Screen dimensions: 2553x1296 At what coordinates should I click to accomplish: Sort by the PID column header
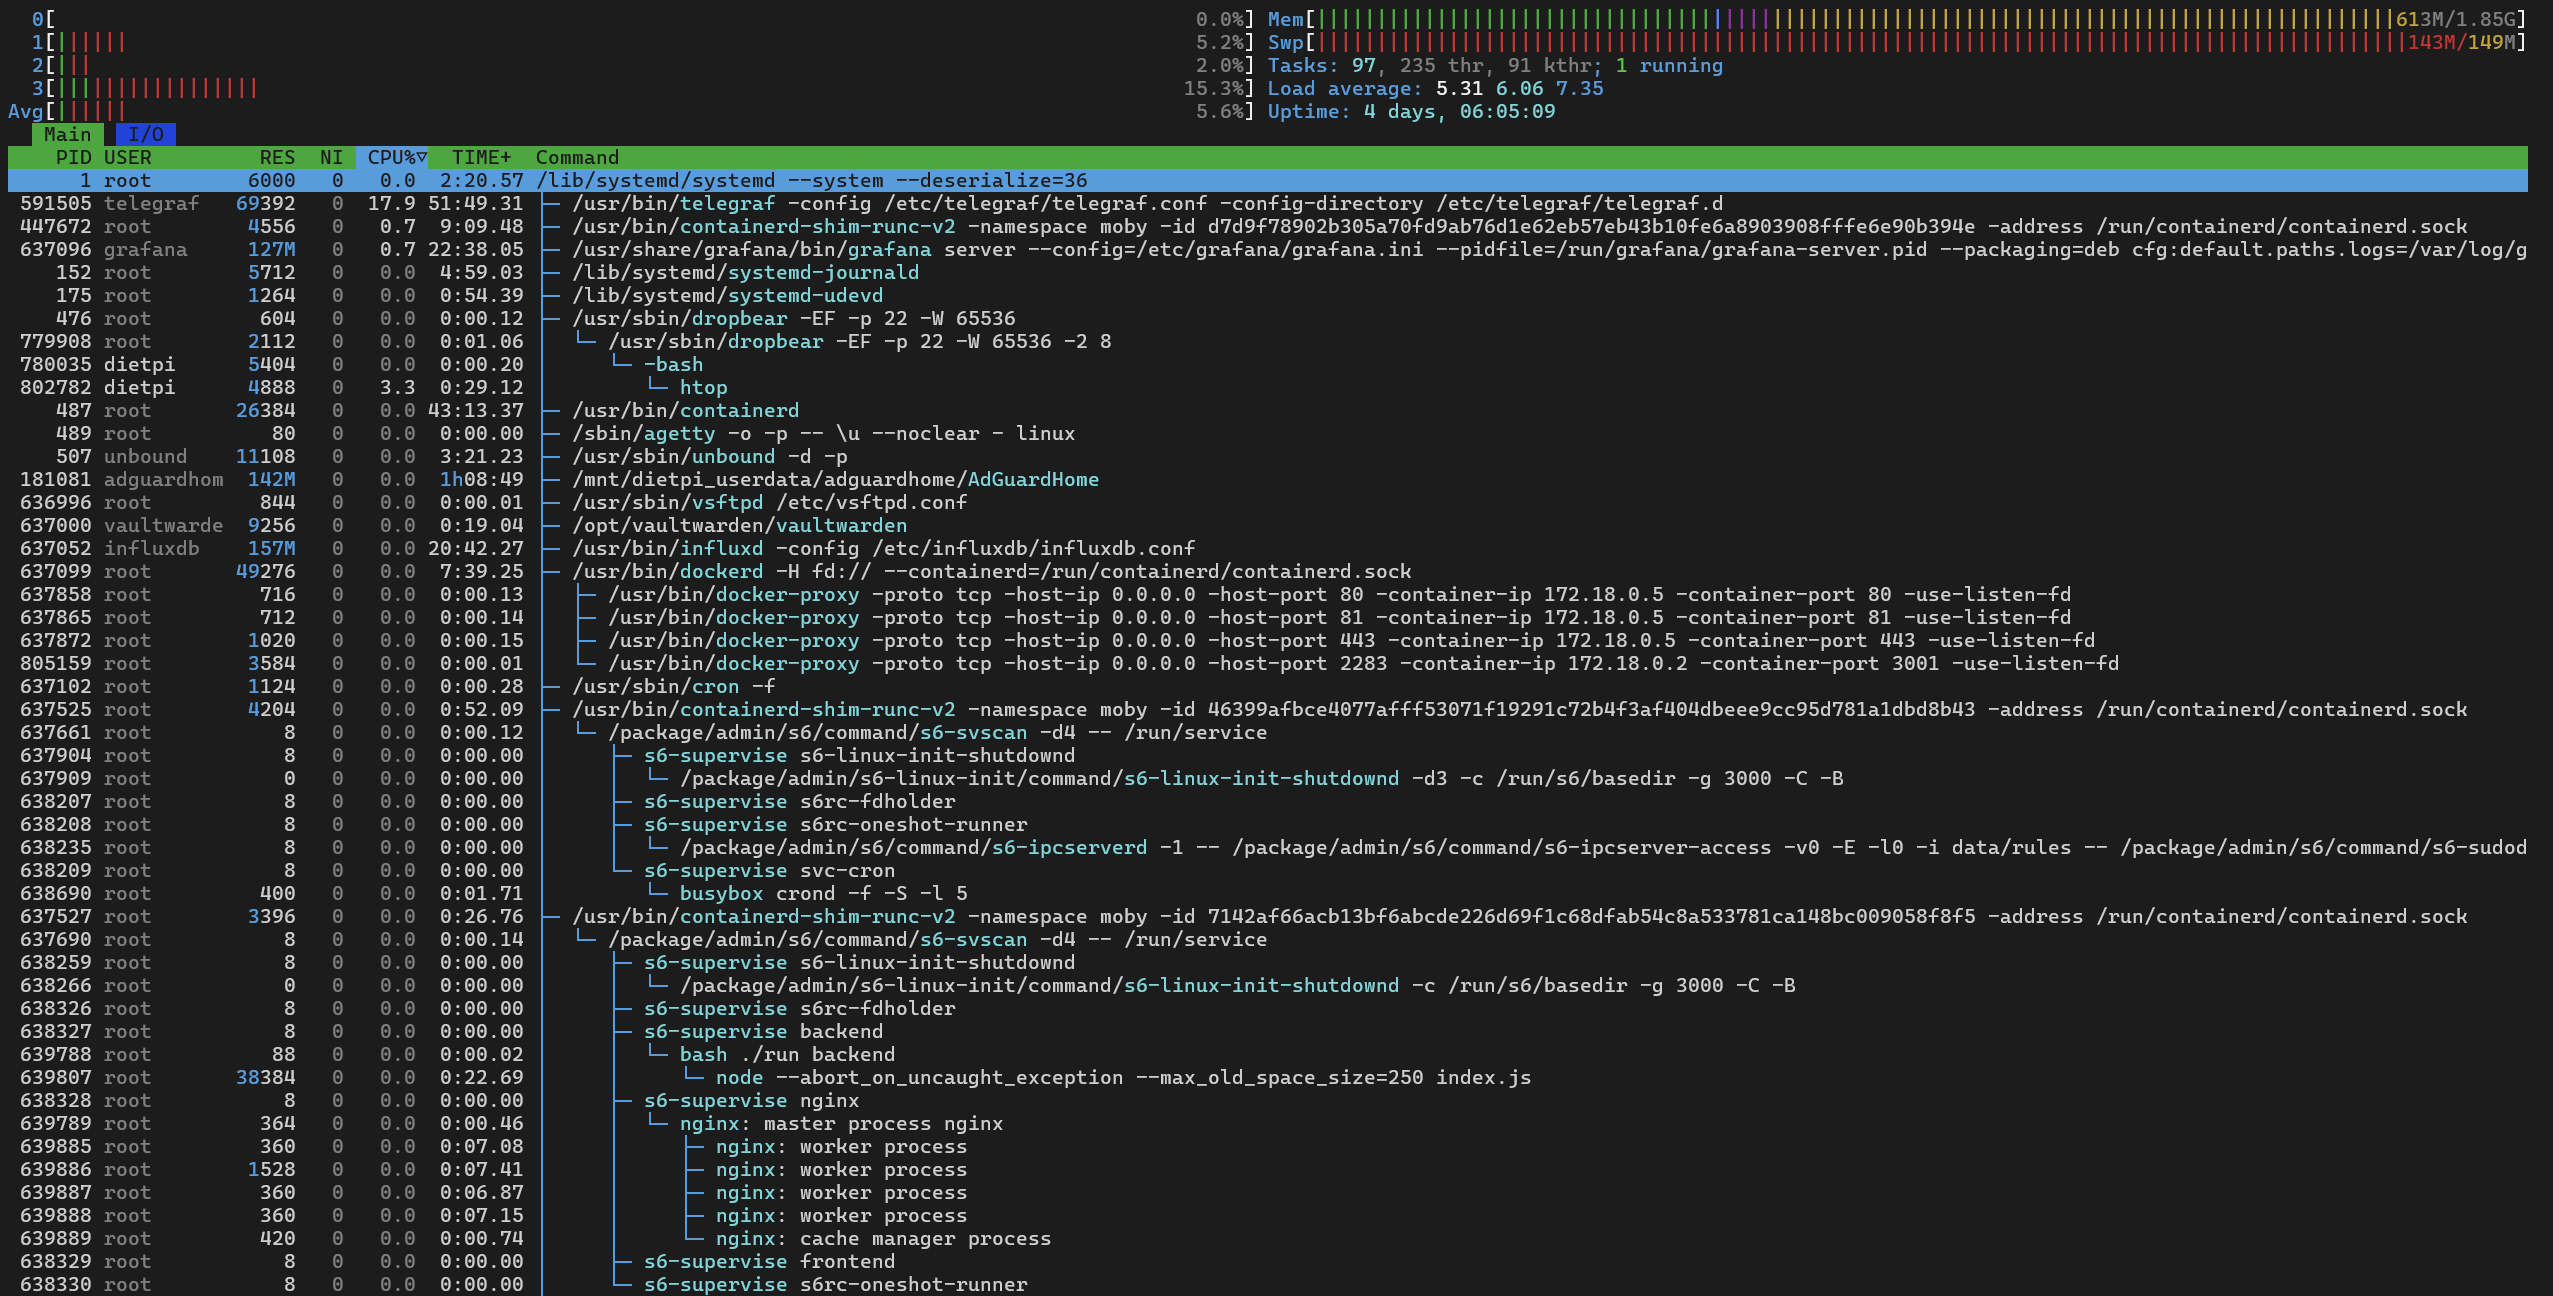(x=74, y=157)
